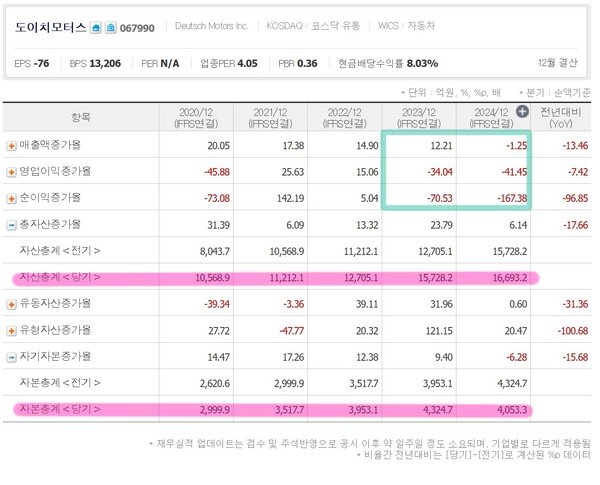
Task: Select the 순이익증가율 row label
Action: [x=50, y=198]
